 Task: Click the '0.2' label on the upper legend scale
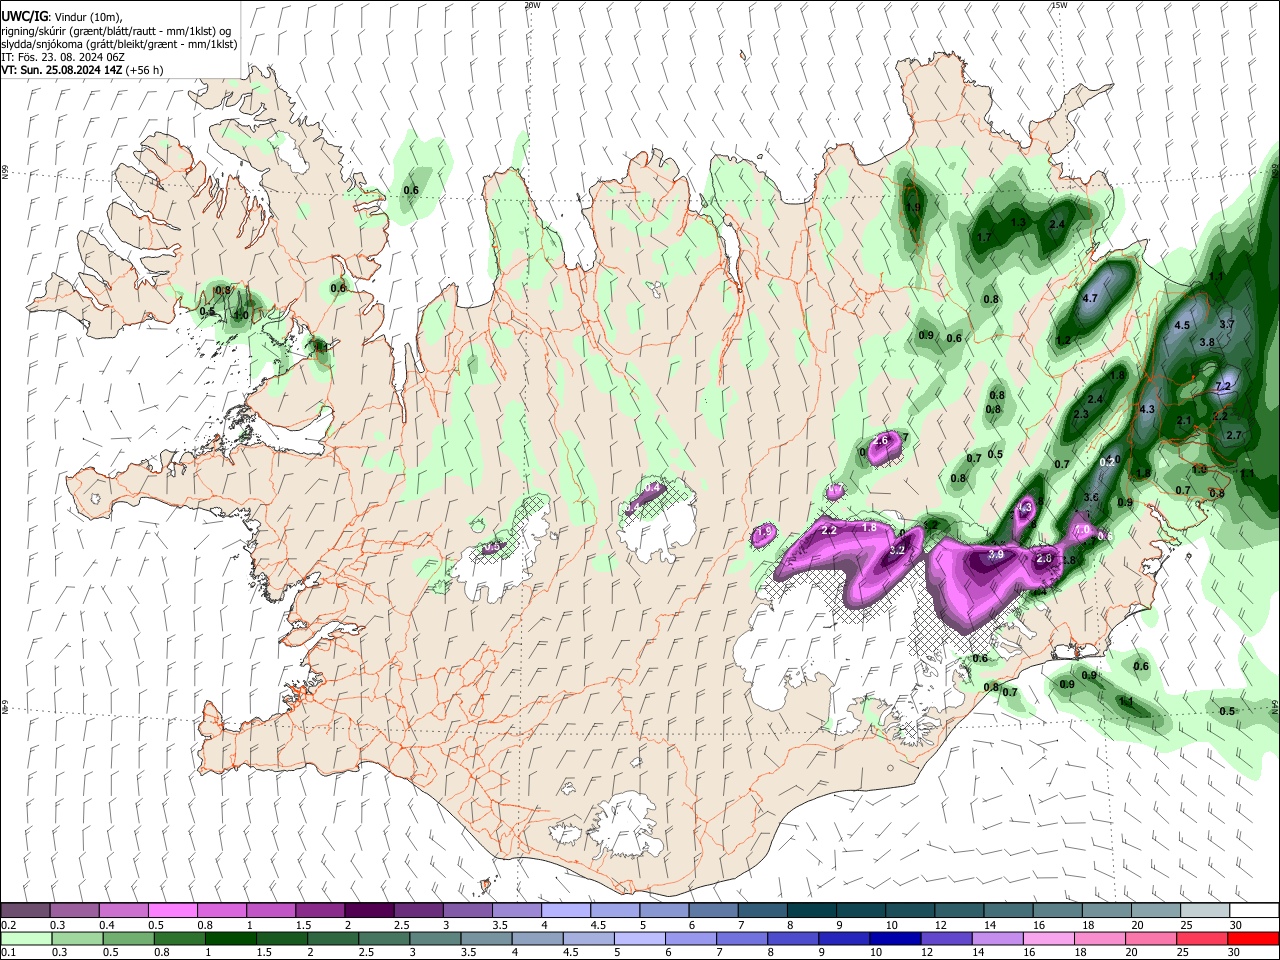pyautogui.click(x=8, y=925)
